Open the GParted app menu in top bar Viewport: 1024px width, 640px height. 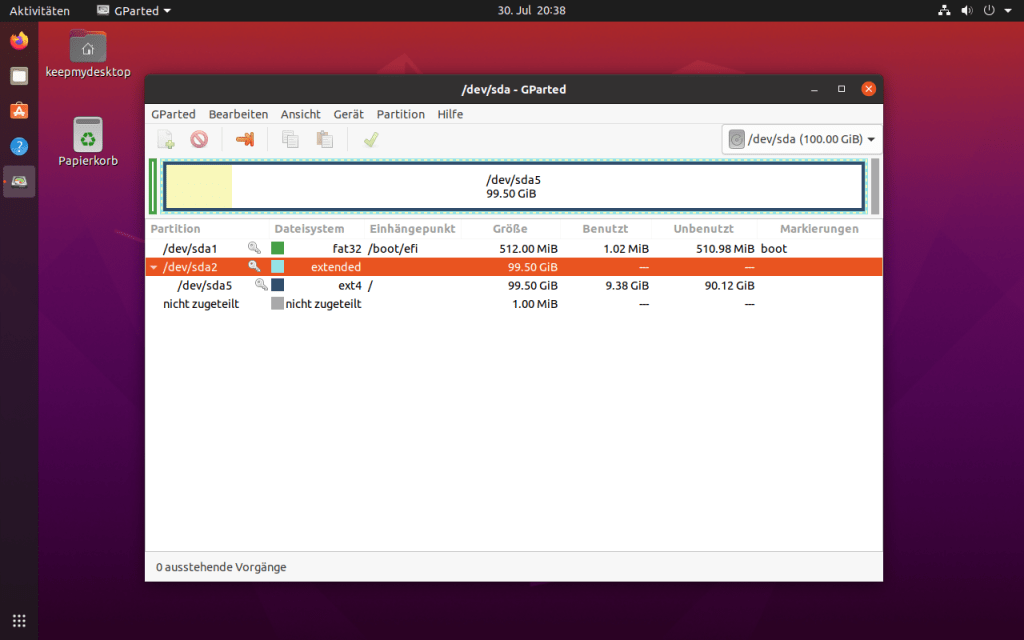pos(134,10)
